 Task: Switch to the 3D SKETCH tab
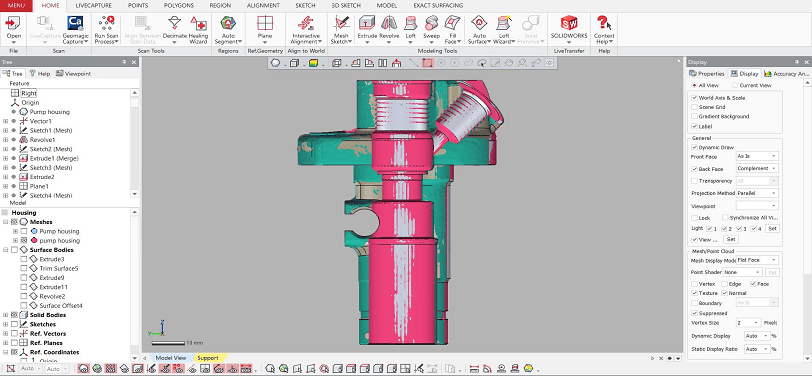(346, 6)
